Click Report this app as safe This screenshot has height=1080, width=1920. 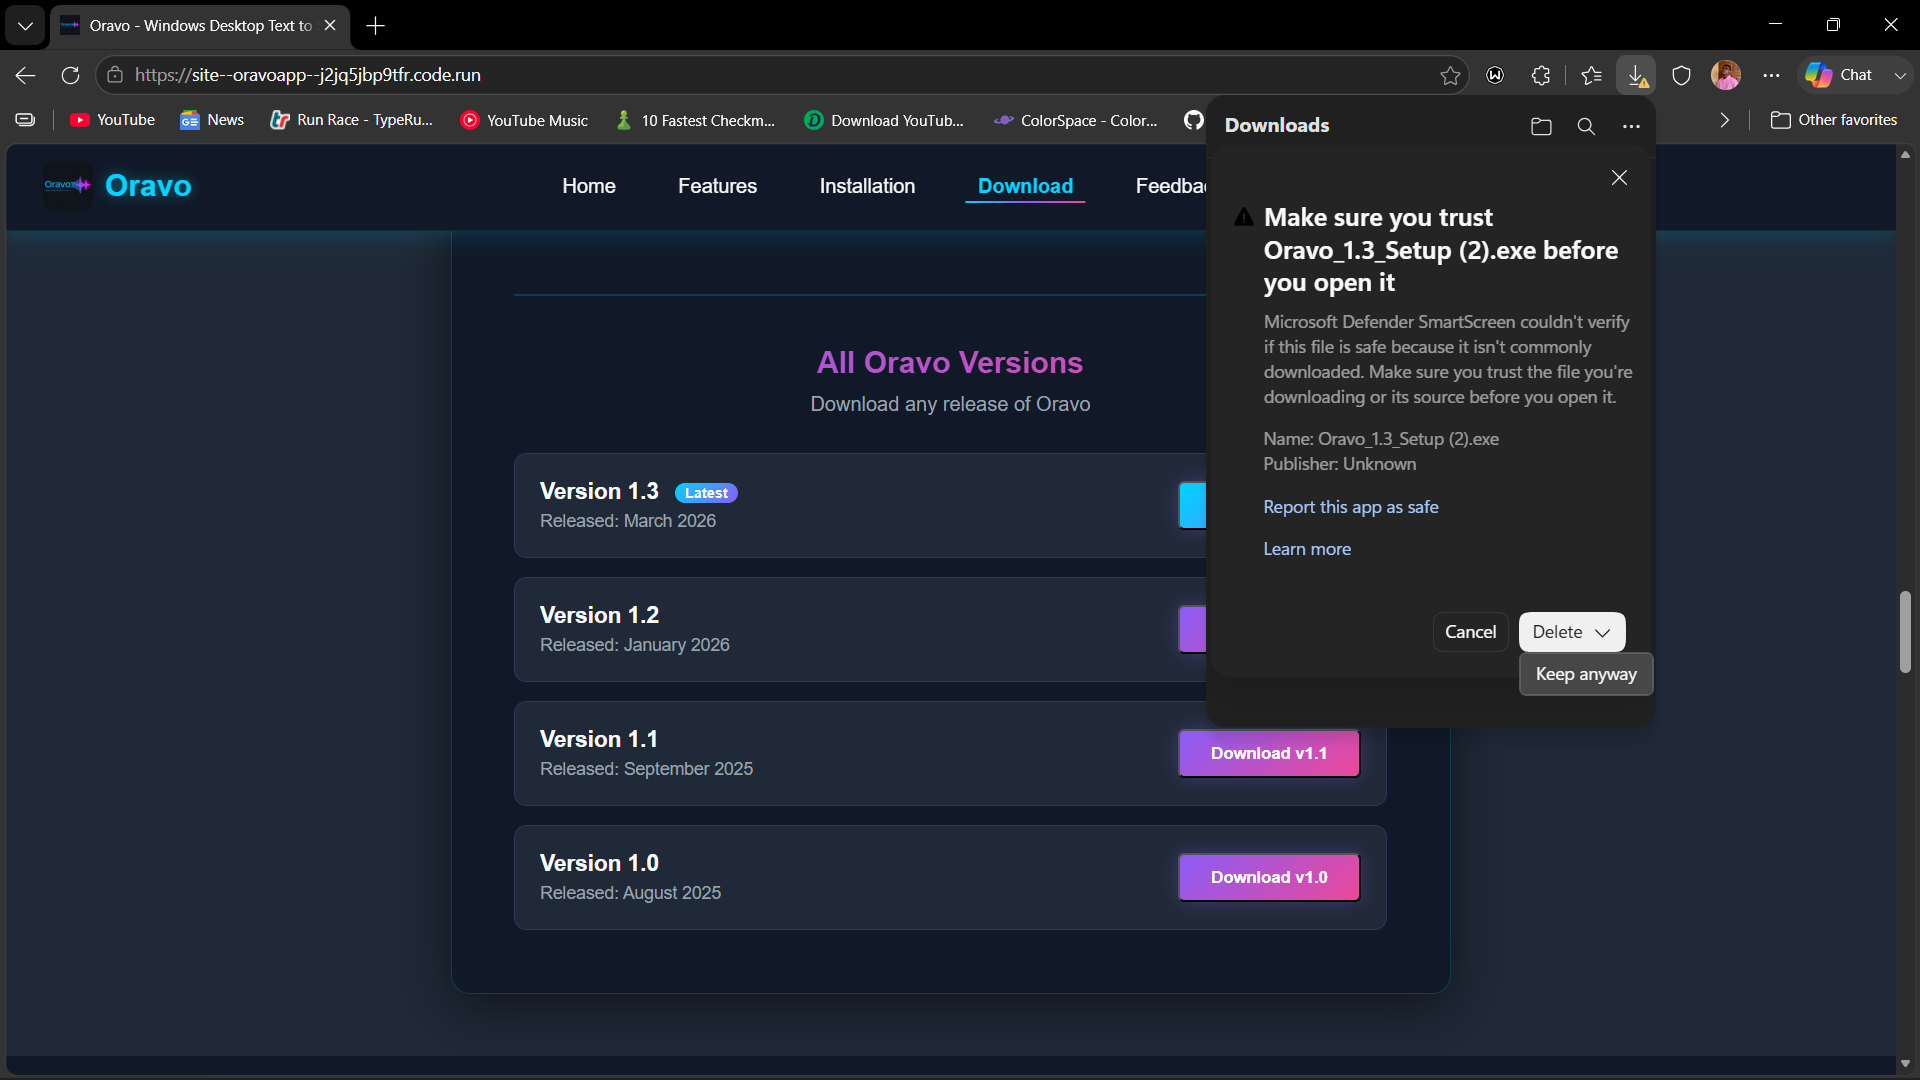pyautogui.click(x=1351, y=507)
